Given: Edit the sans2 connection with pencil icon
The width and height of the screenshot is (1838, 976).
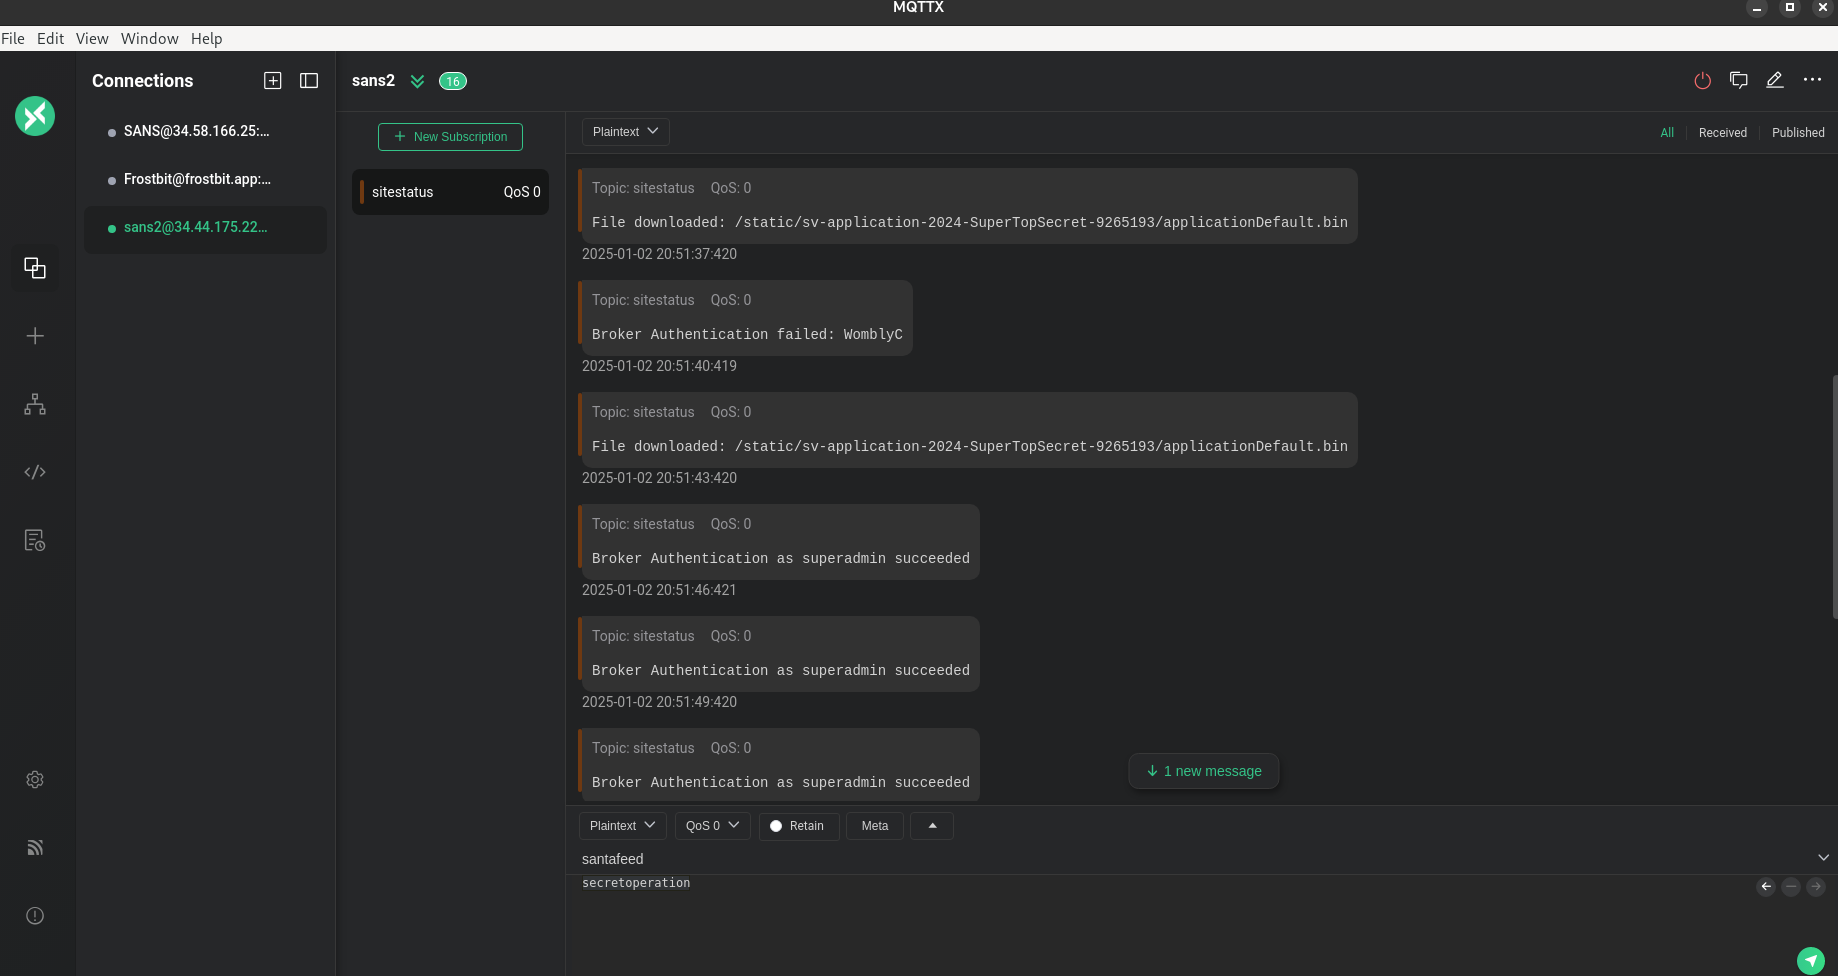Looking at the screenshot, I should [x=1775, y=80].
